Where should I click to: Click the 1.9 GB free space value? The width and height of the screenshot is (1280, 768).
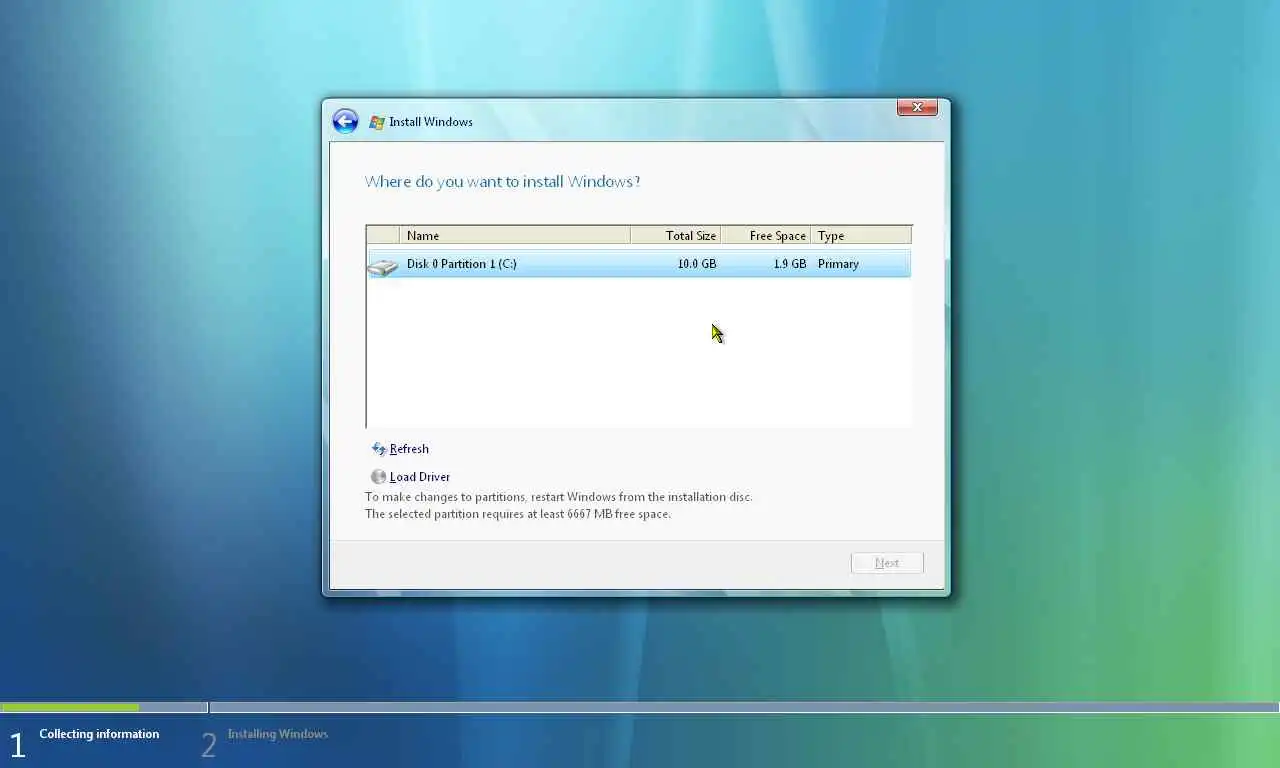pos(788,264)
